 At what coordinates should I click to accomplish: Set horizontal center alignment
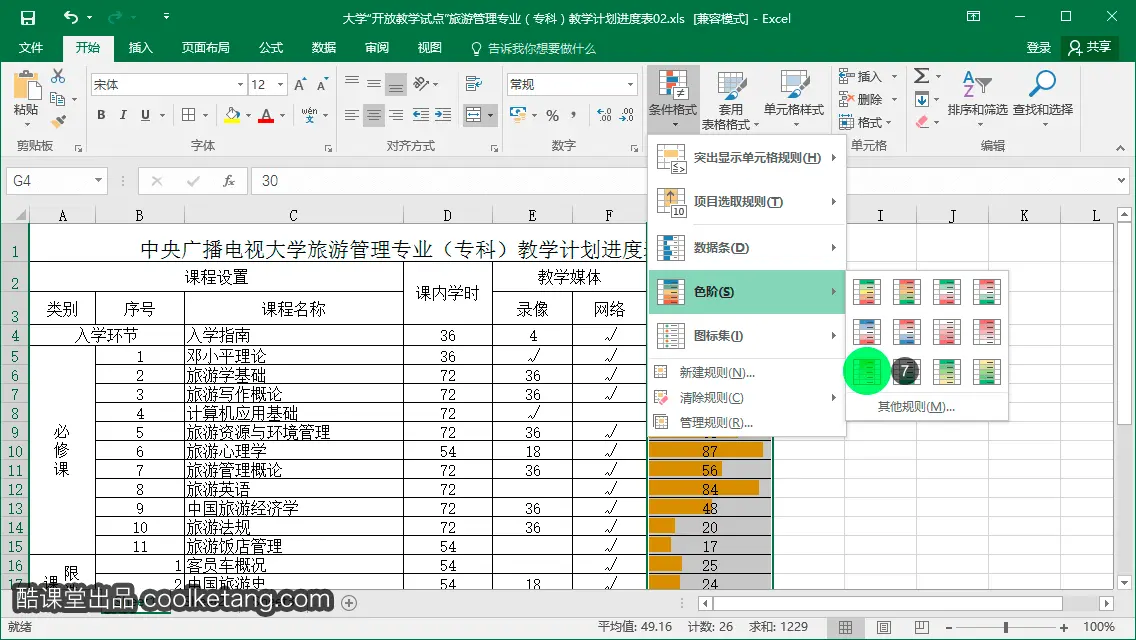(x=374, y=115)
